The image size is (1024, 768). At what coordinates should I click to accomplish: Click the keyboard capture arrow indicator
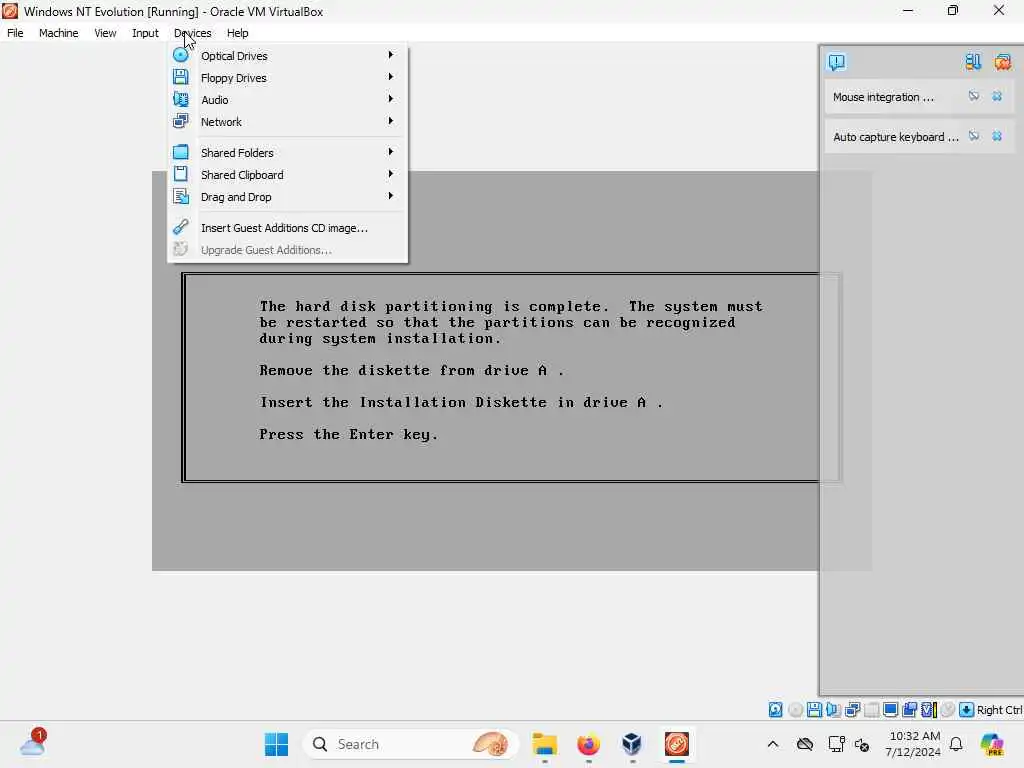(967, 710)
